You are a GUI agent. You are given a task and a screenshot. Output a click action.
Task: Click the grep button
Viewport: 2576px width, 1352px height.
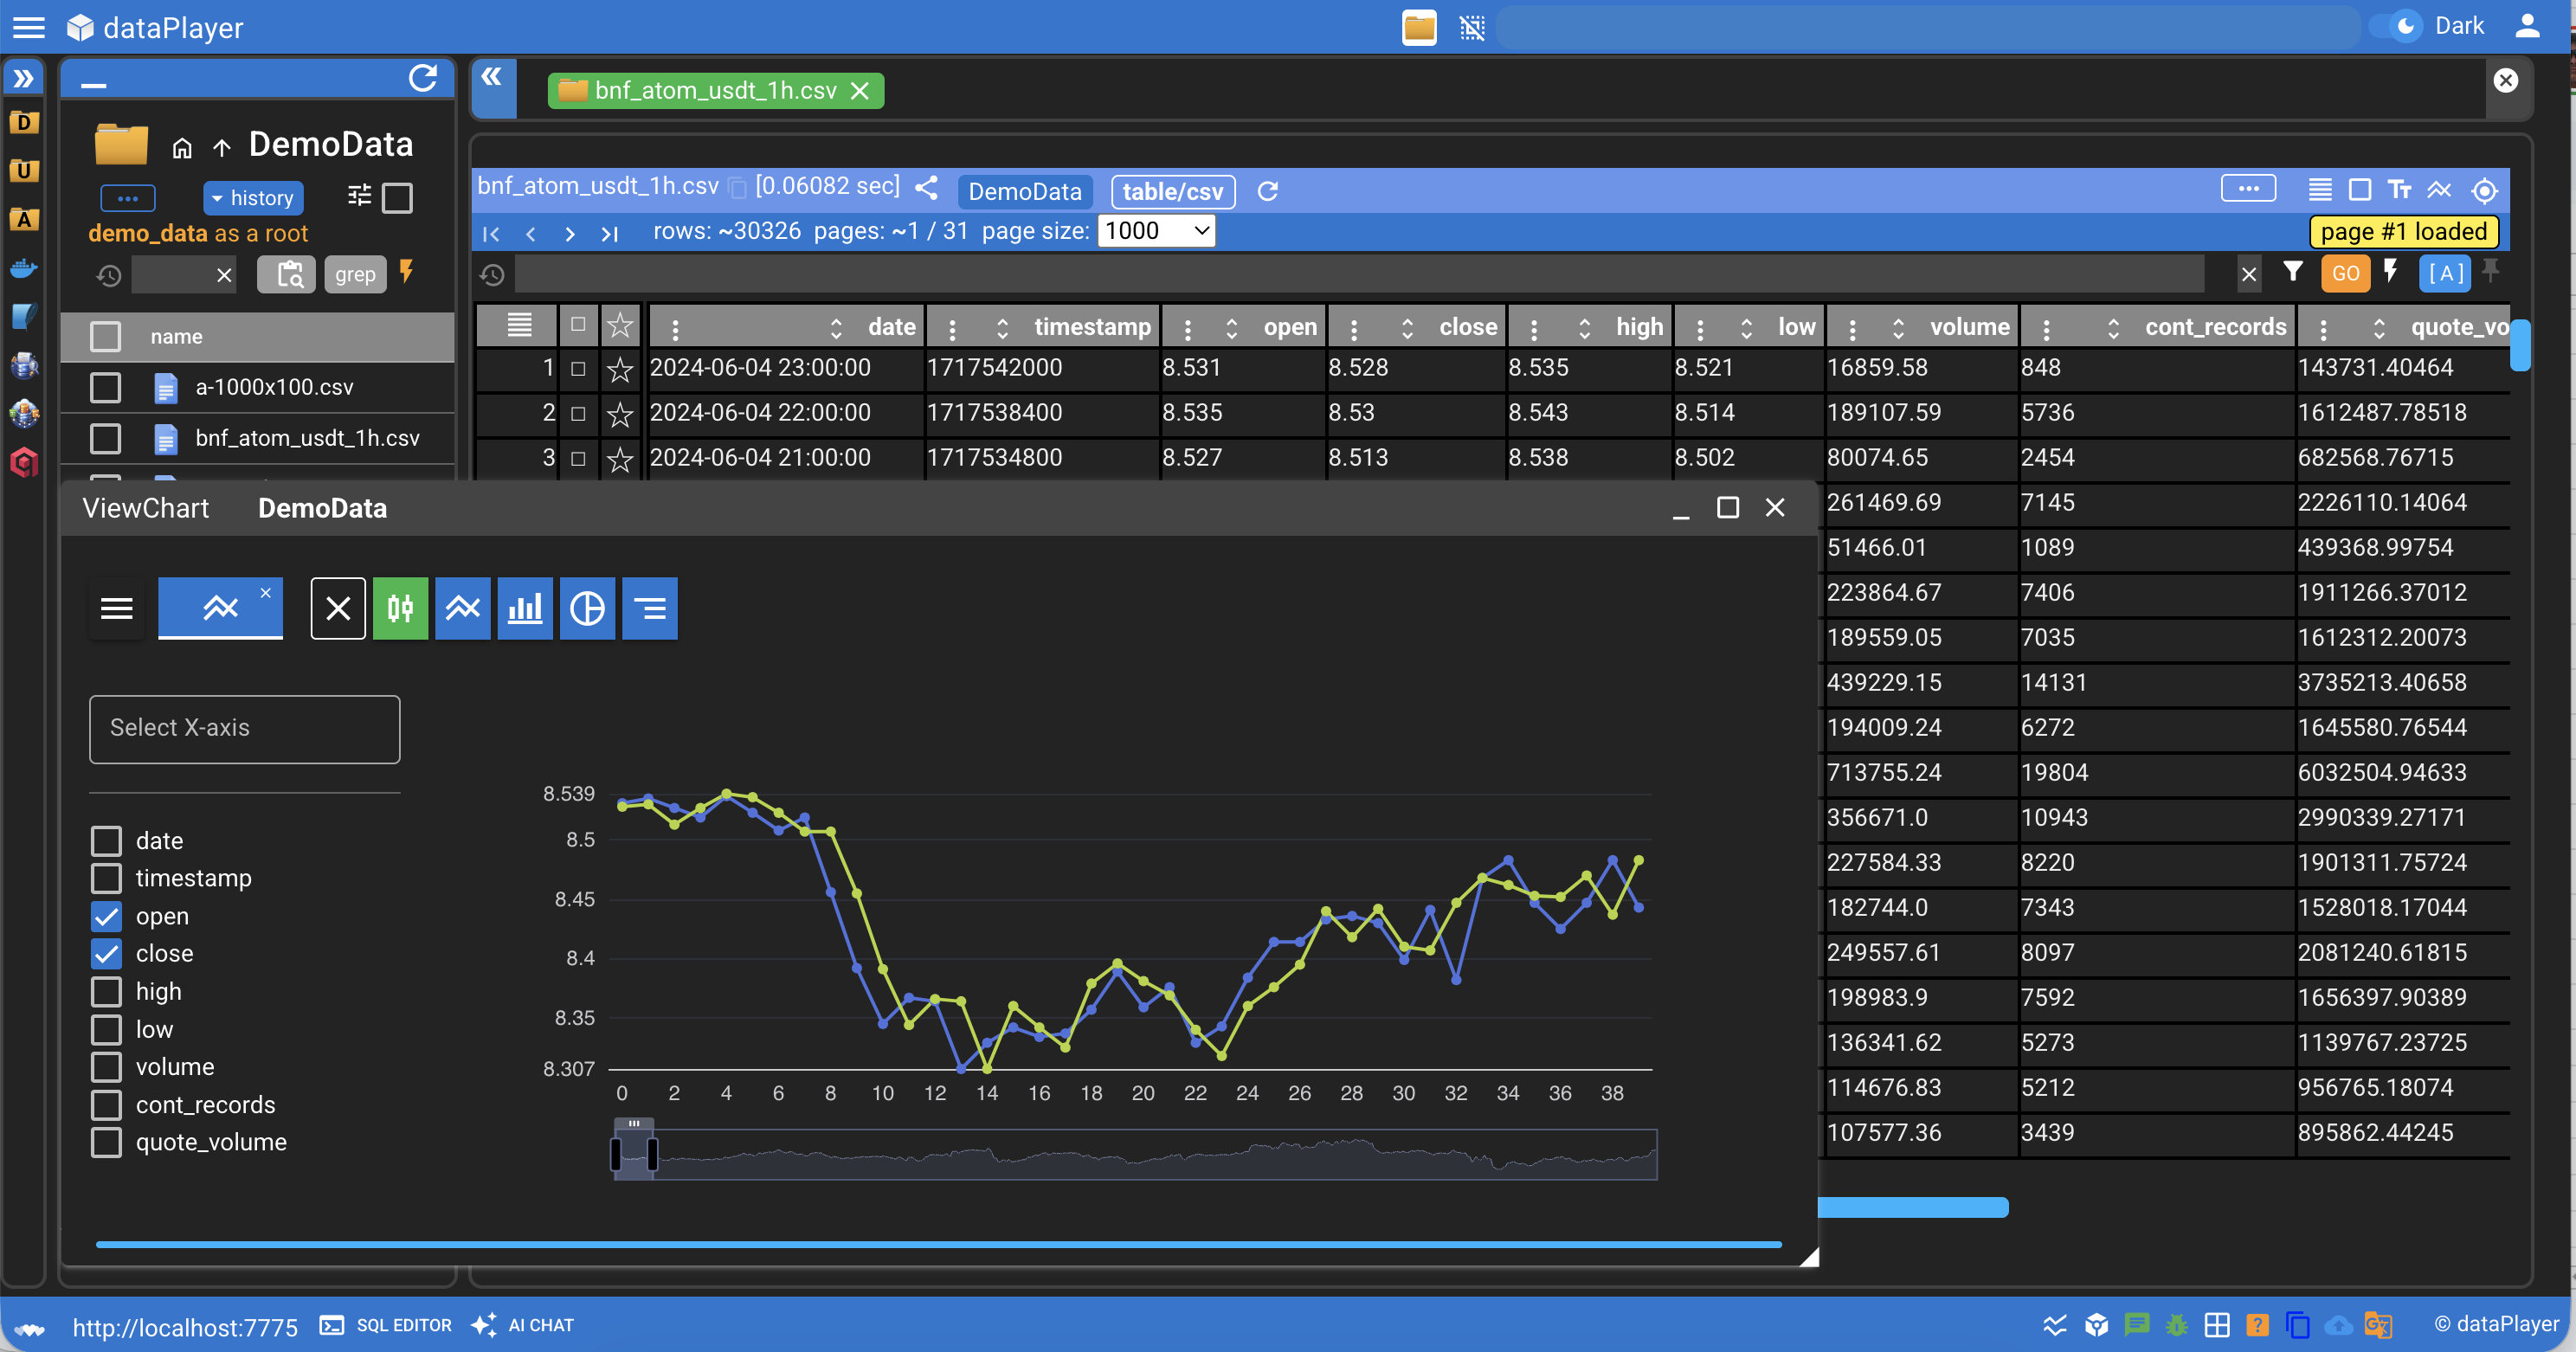pyautogui.click(x=355, y=274)
